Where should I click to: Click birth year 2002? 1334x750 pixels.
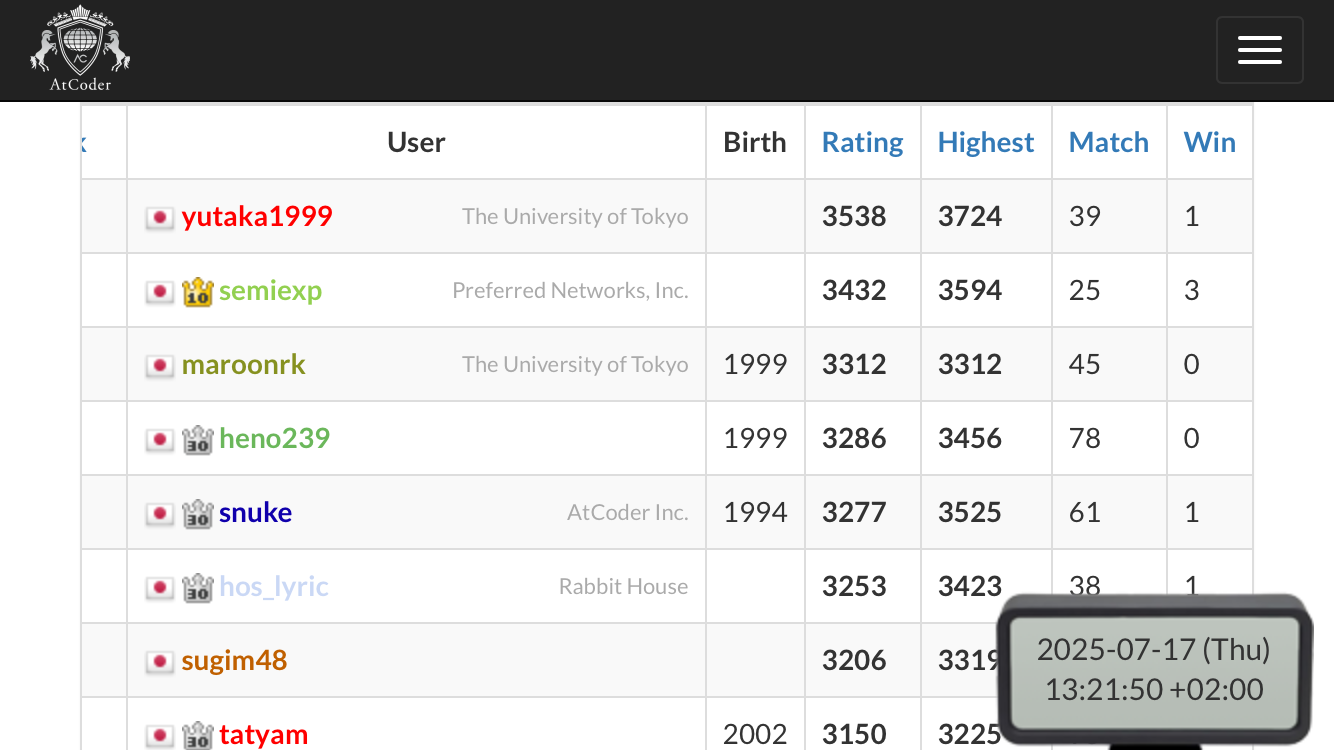pos(755,734)
